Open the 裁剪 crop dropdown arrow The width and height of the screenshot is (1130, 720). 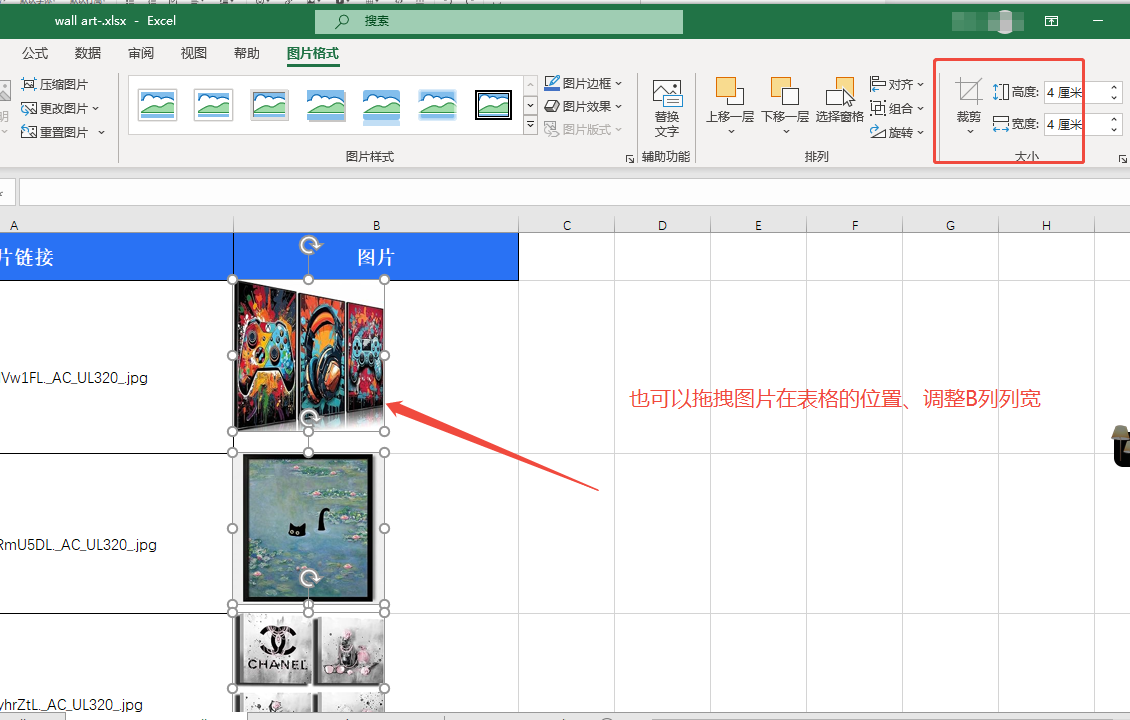[969, 132]
